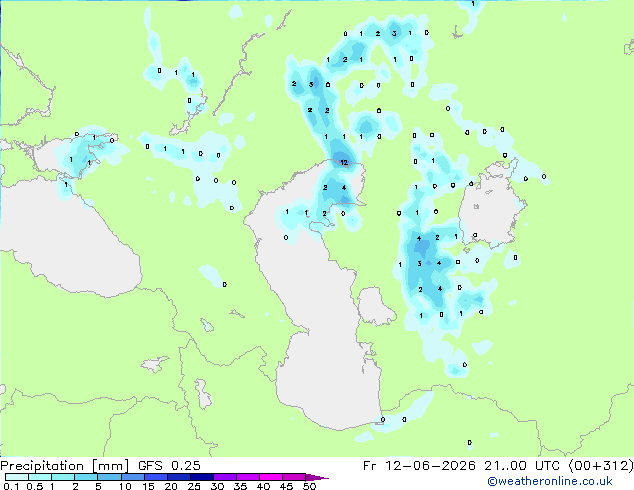The width and height of the screenshot is (634, 490).
Task: Click the 15–20 mm legend color swatch
Action: 156,477
